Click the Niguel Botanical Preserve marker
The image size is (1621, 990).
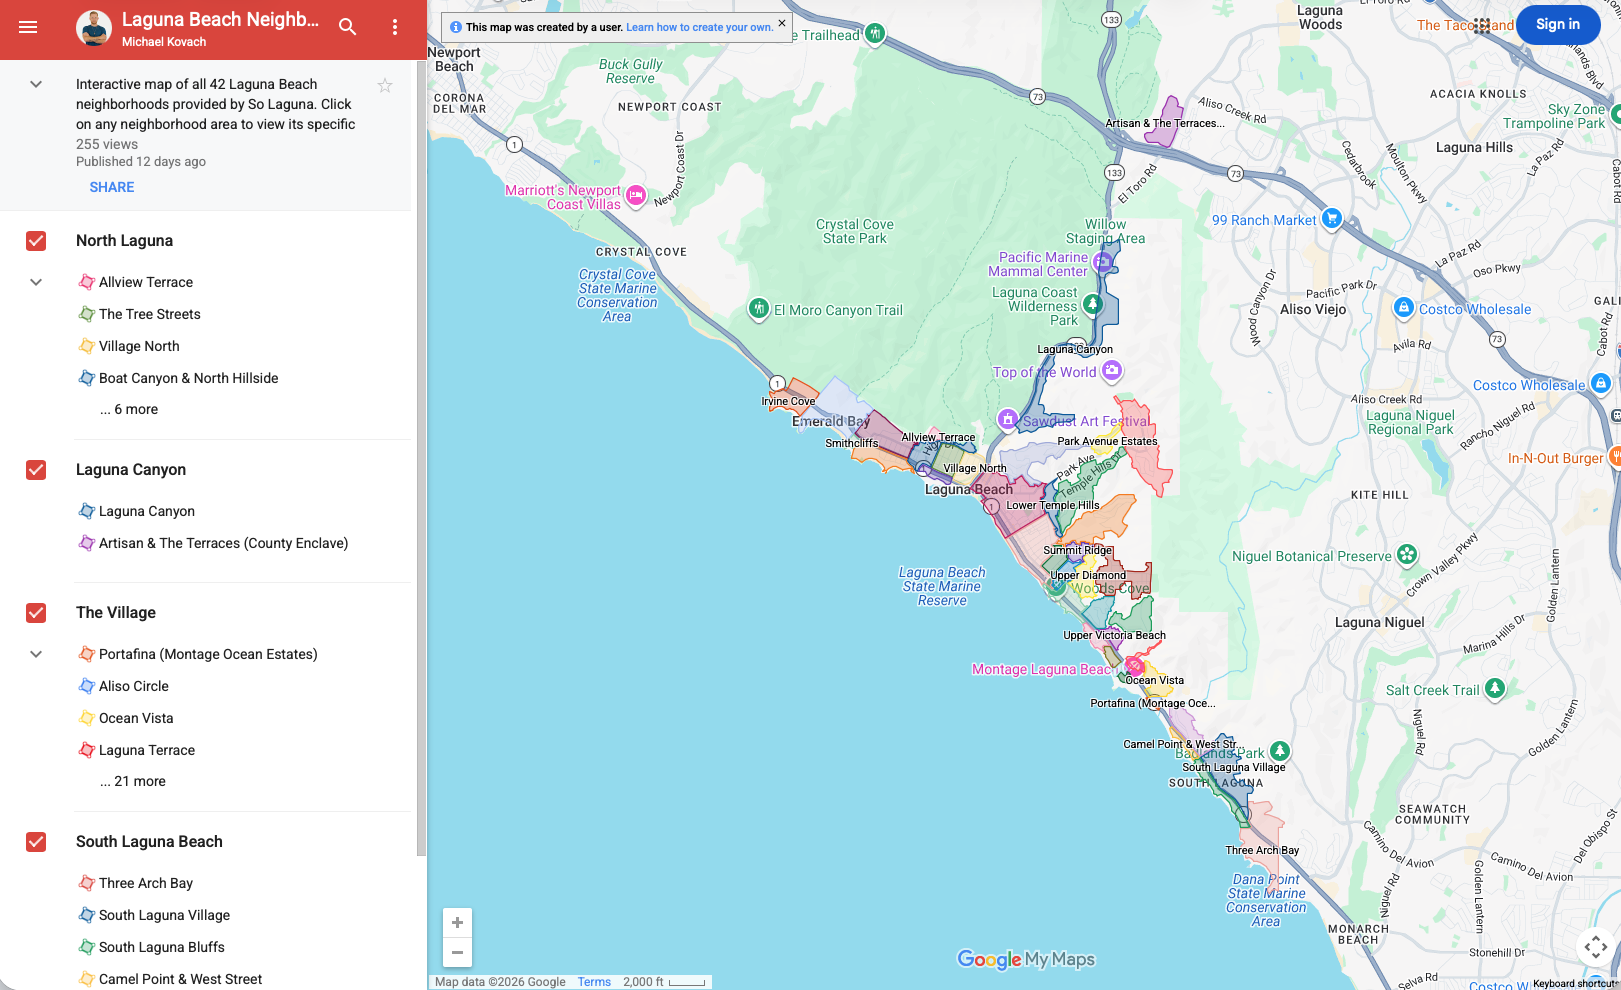point(1407,554)
